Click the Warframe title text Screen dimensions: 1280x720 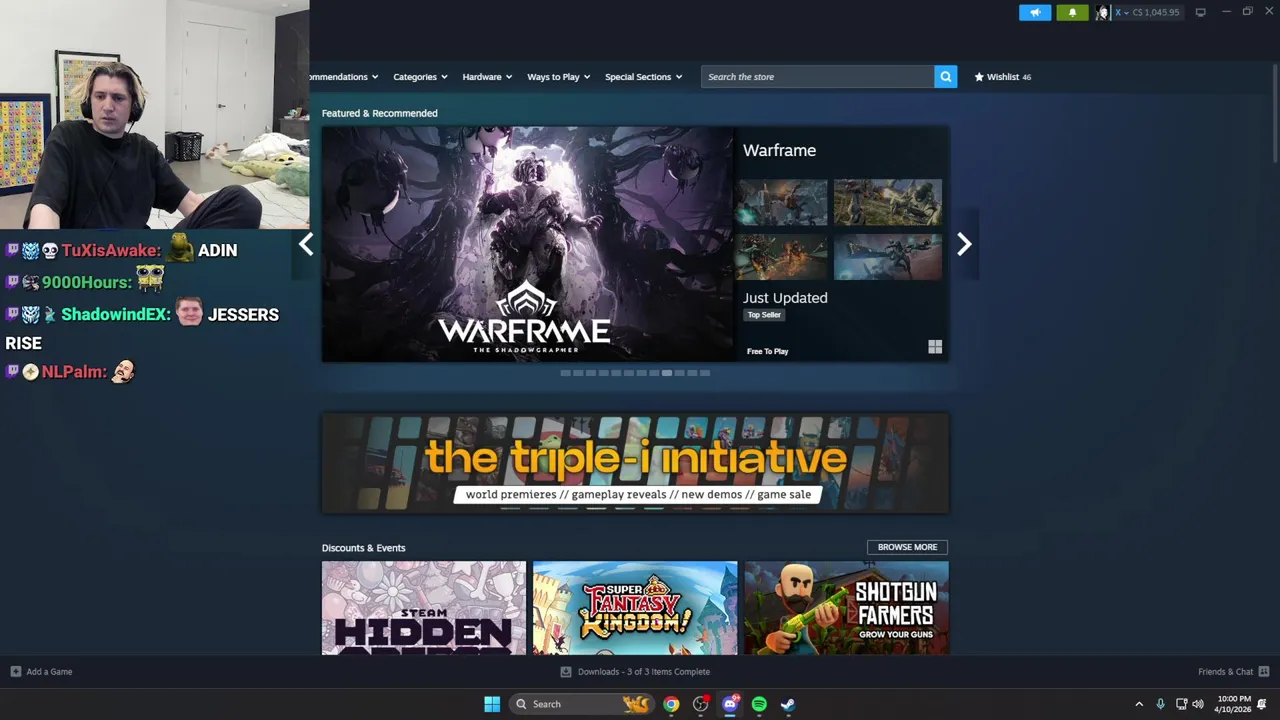[x=779, y=150]
